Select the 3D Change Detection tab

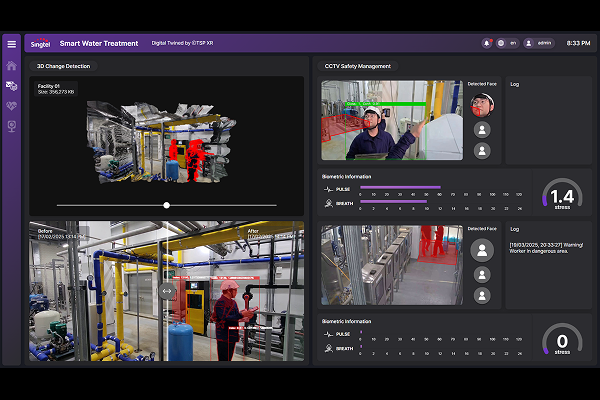coord(63,66)
